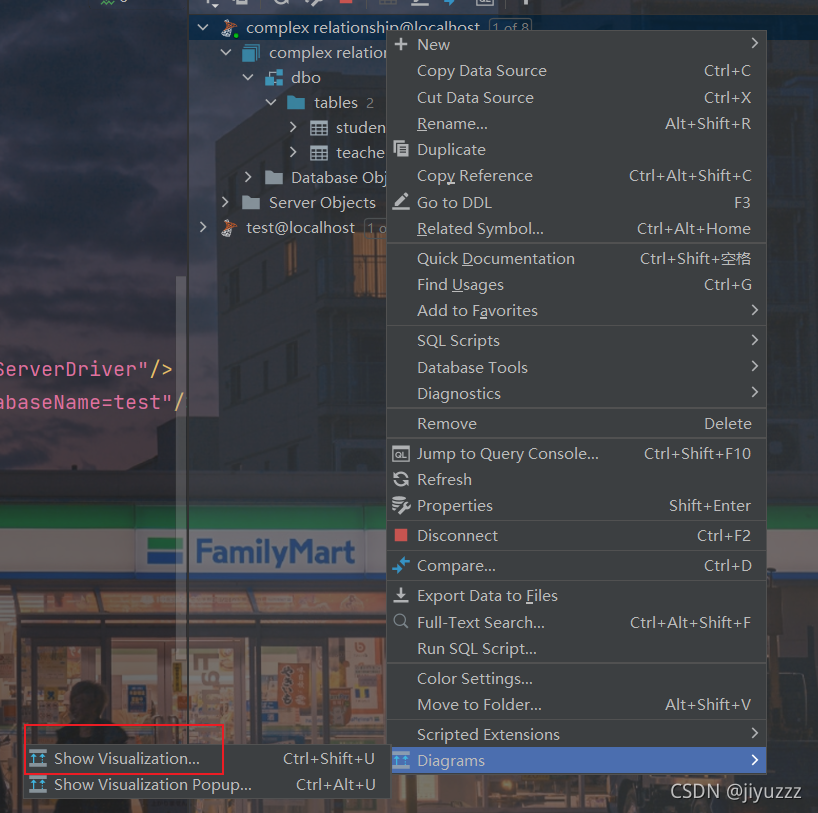Click the vertical editor scrollbar

(181, 467)
